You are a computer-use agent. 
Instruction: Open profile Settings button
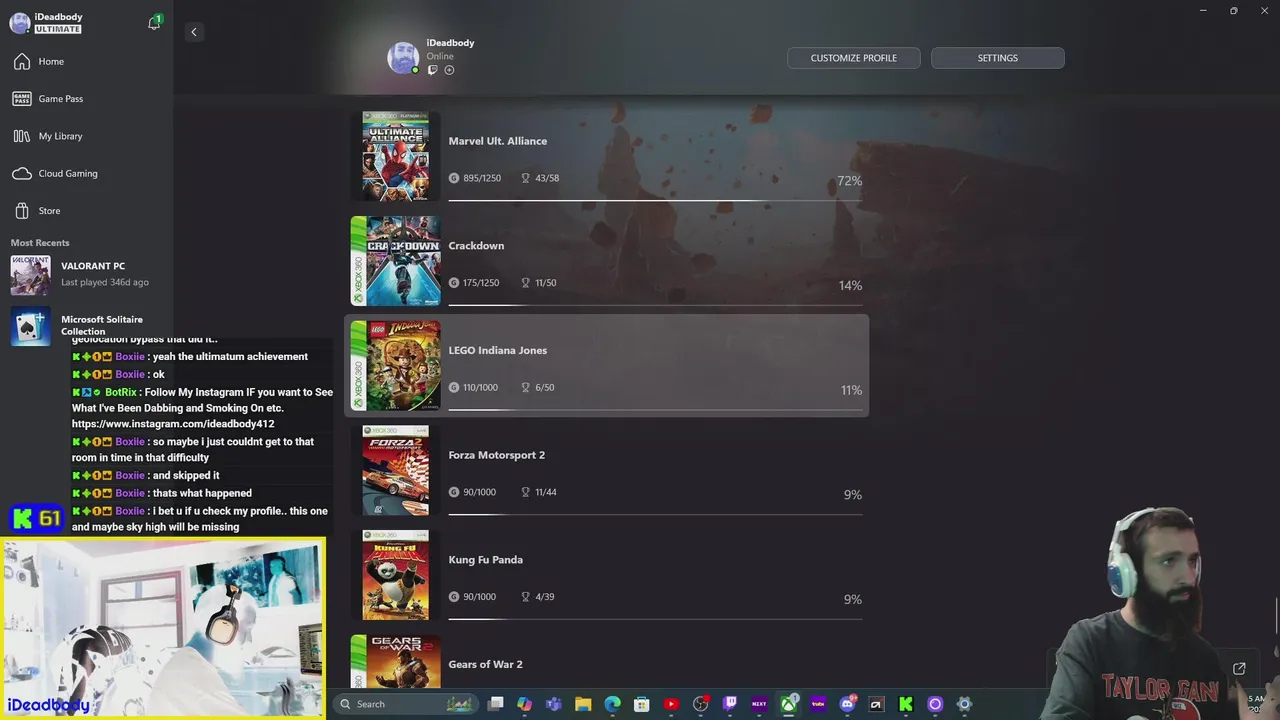[997, 58]
